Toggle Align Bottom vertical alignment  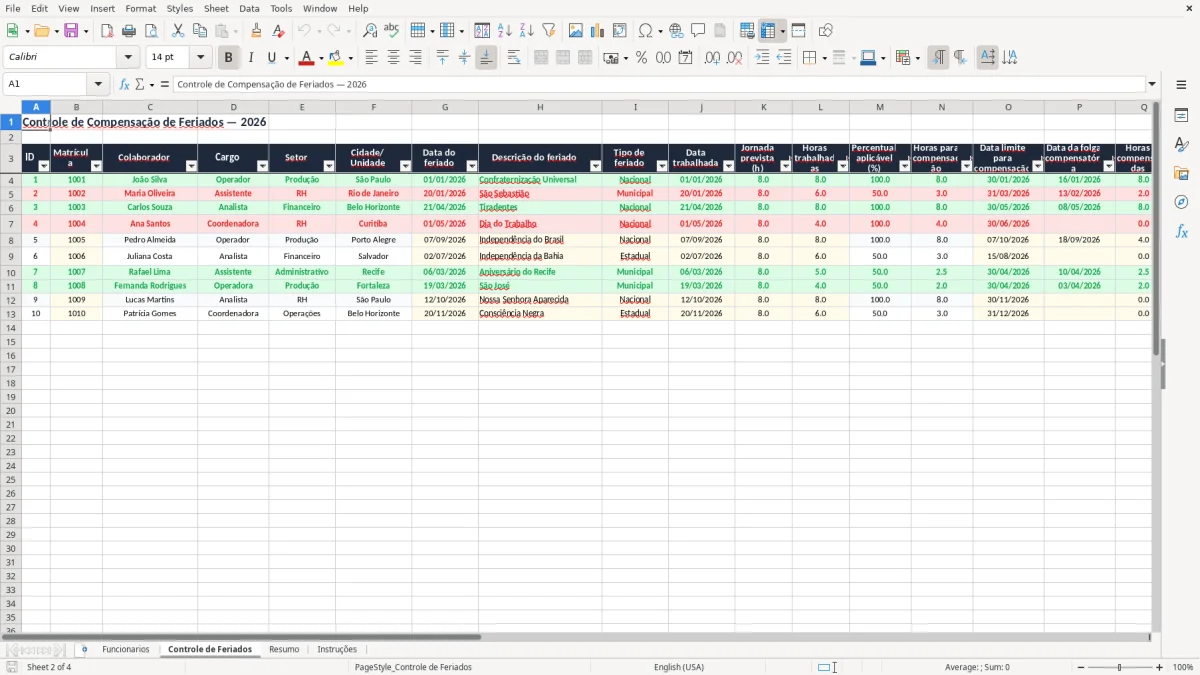pyautogui.click(x=486, y=58)
